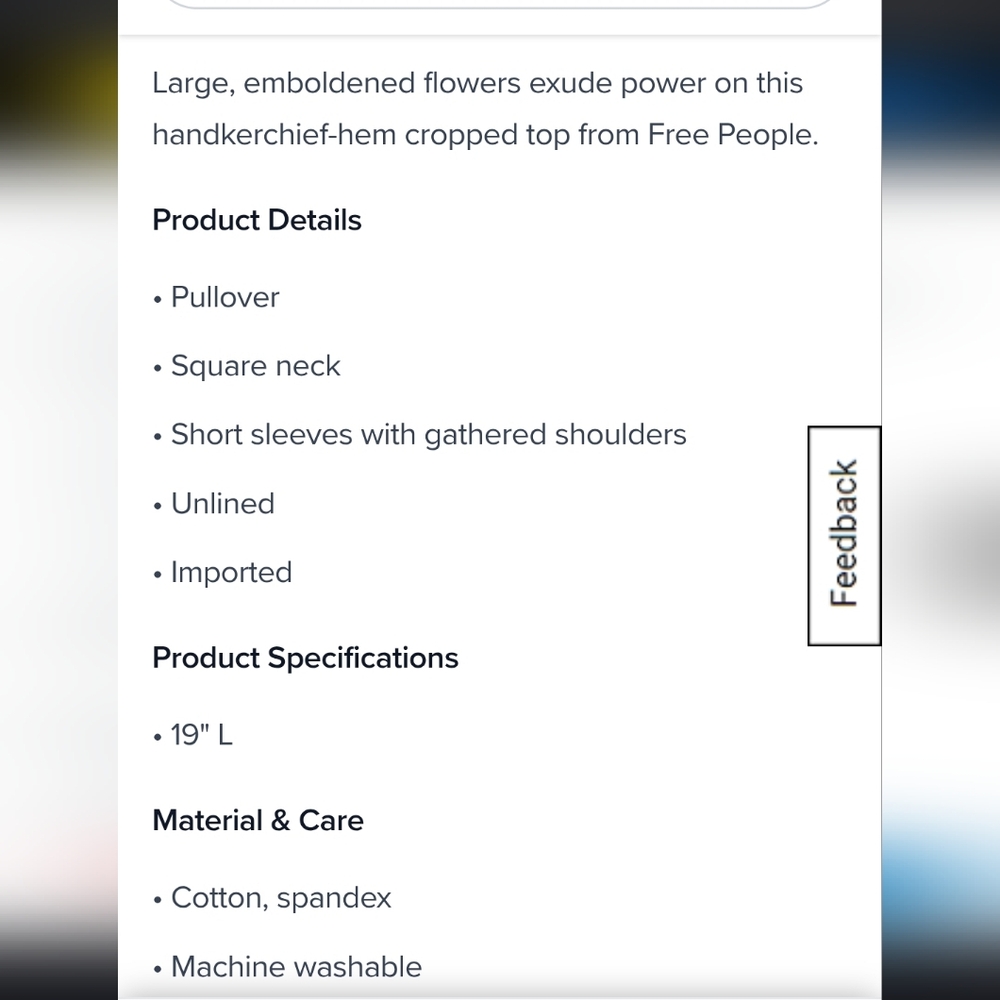Screen dimensions: 1000x1000
Task: Select the Pullover bullet item
Action: 225,297
